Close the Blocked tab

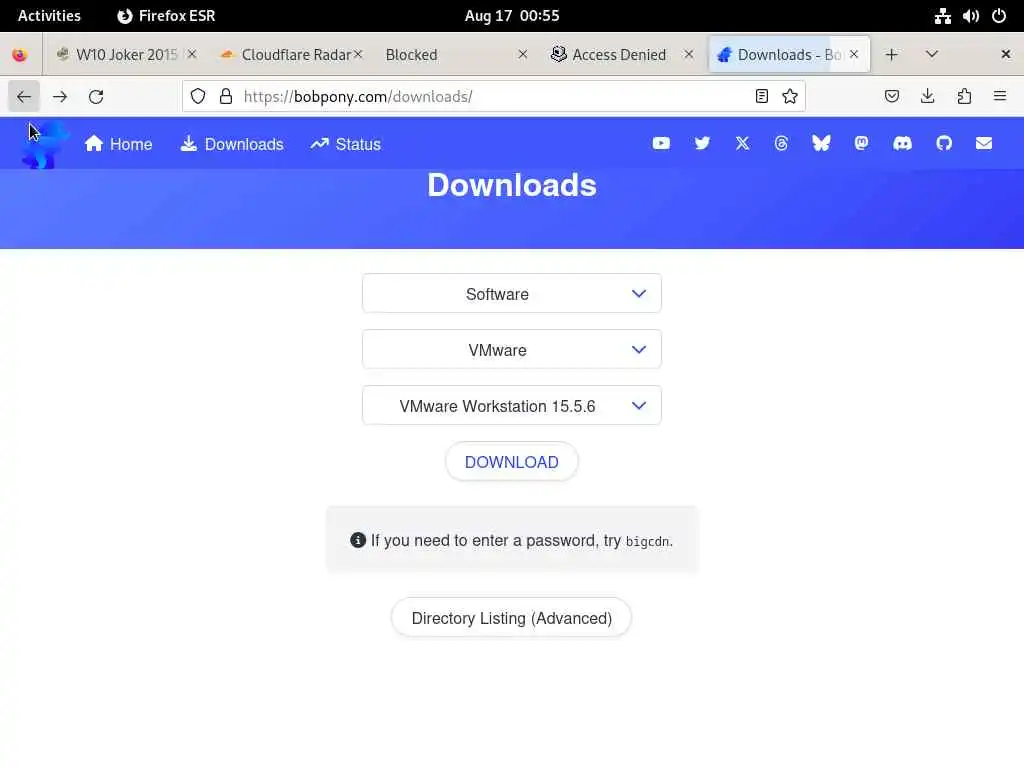pos(522,55)
